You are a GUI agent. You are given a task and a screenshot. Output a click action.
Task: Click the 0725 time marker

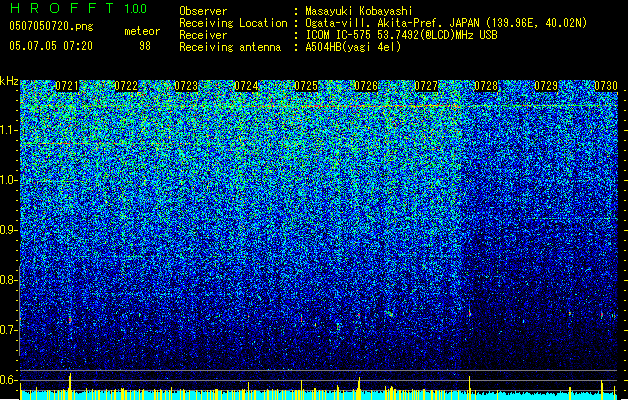point(306,86)
